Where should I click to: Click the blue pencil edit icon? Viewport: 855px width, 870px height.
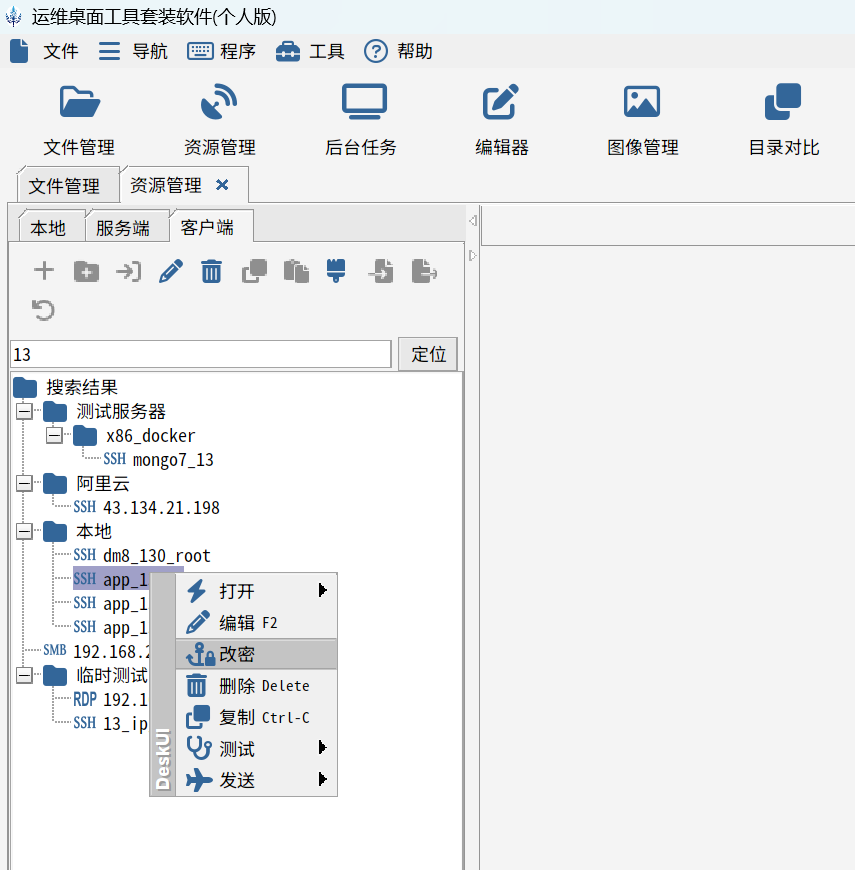tap(171, 271)
